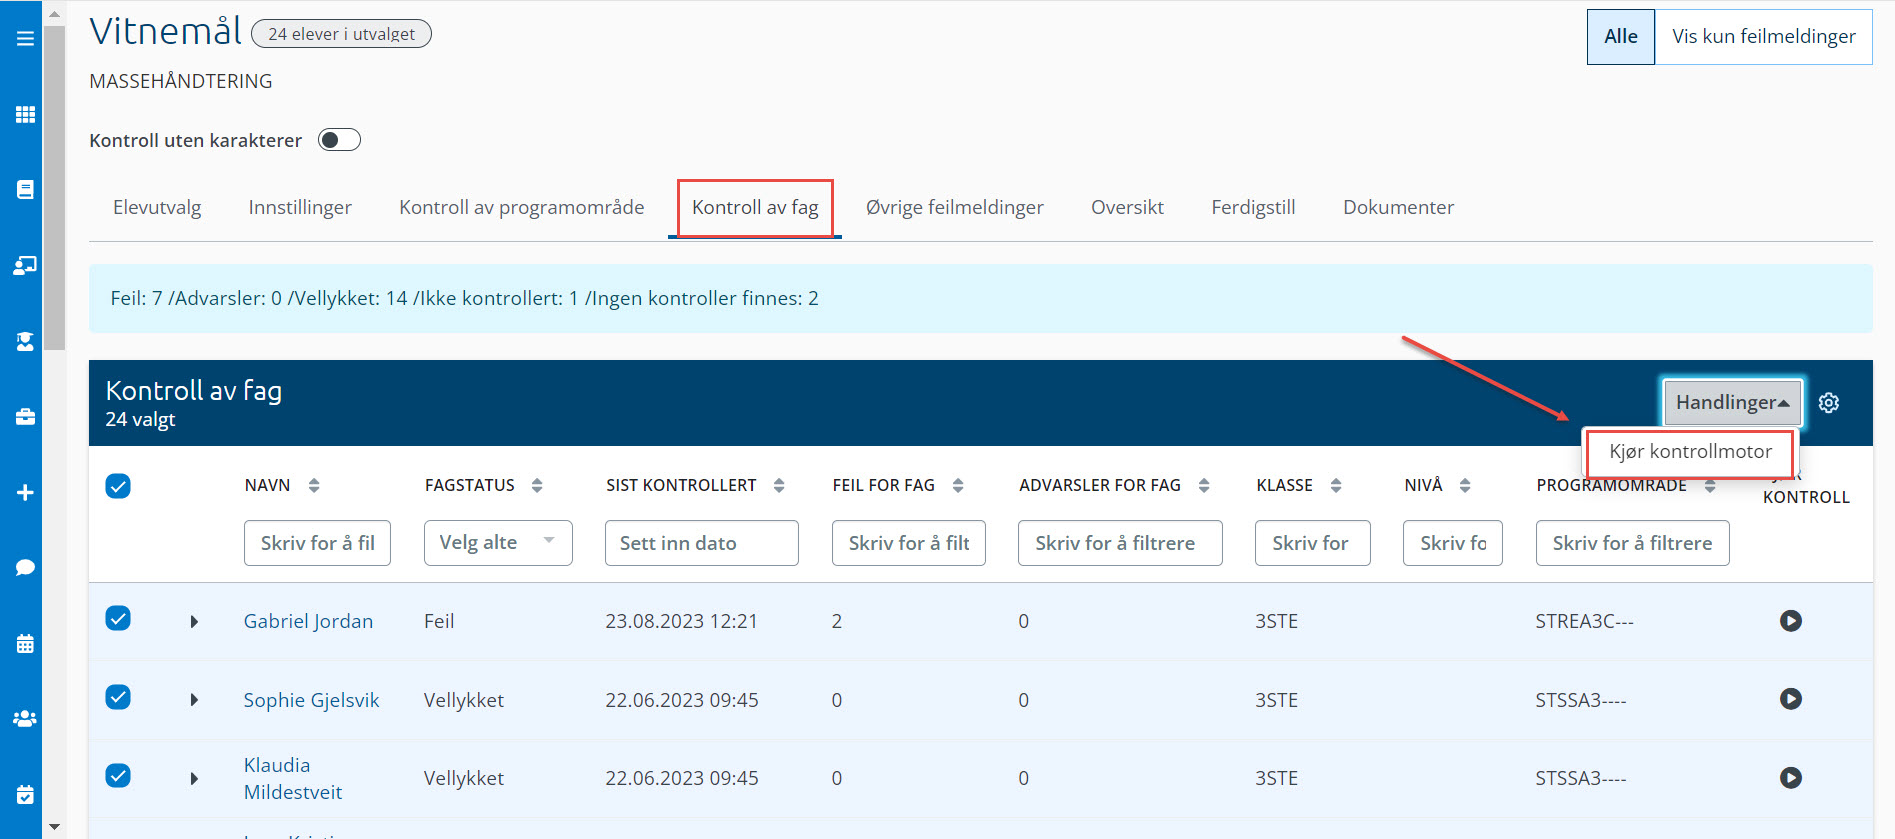Switch to Kontroll av fag tab
The image size is (1895, 839).
[x=755, y=207]
